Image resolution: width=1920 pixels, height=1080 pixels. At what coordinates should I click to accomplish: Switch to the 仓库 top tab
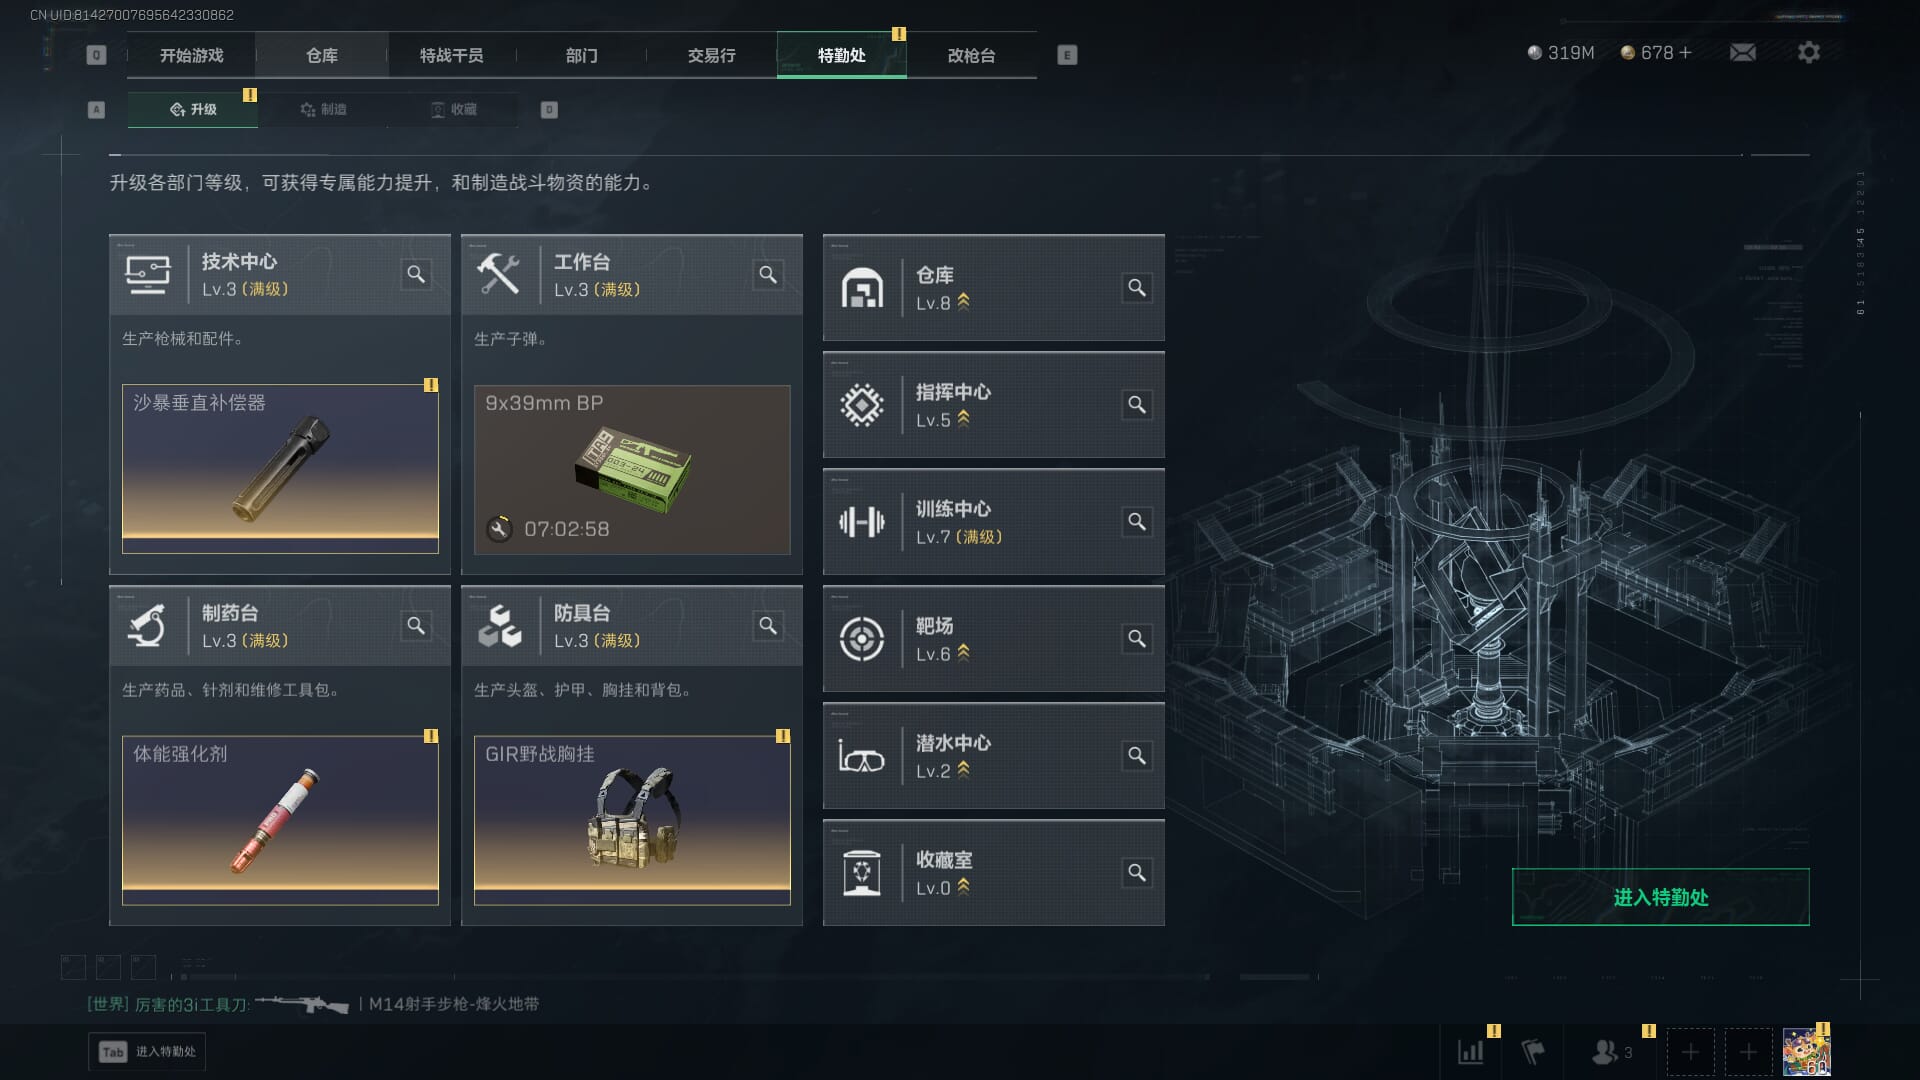[x=322, y=55]
